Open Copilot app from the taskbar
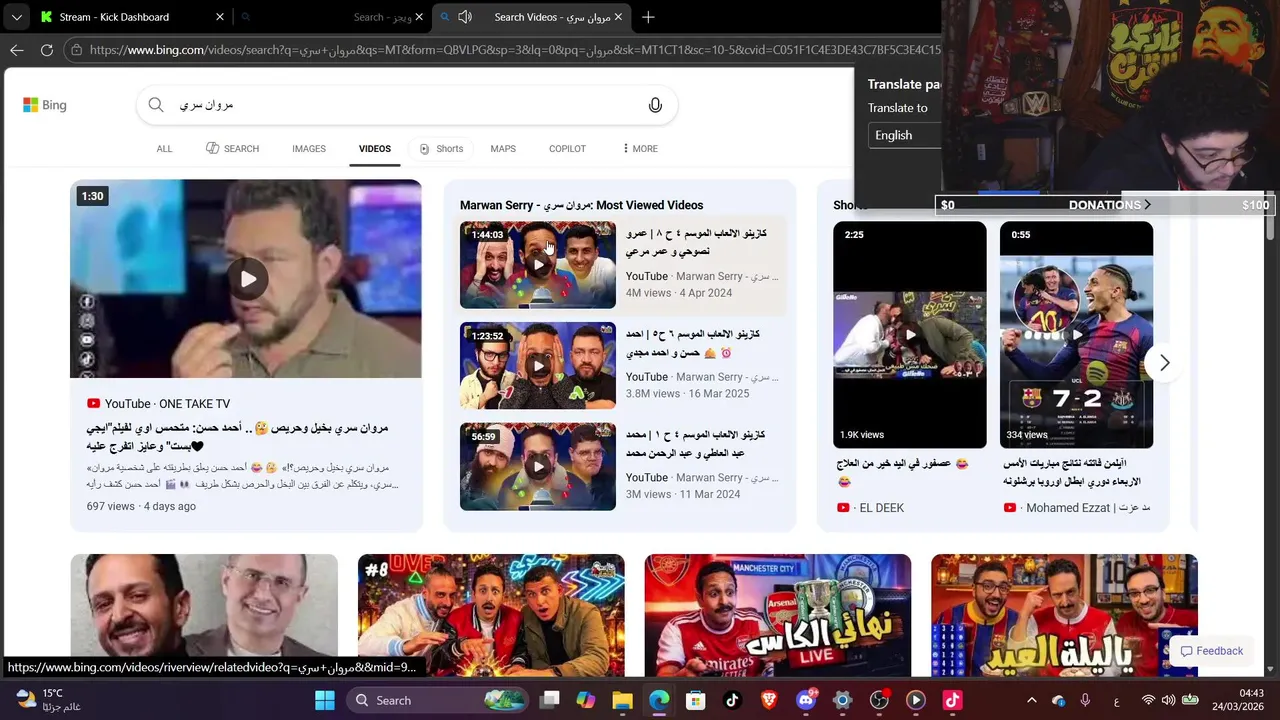This screenshot has height=720, width=1280. point(586,700)
